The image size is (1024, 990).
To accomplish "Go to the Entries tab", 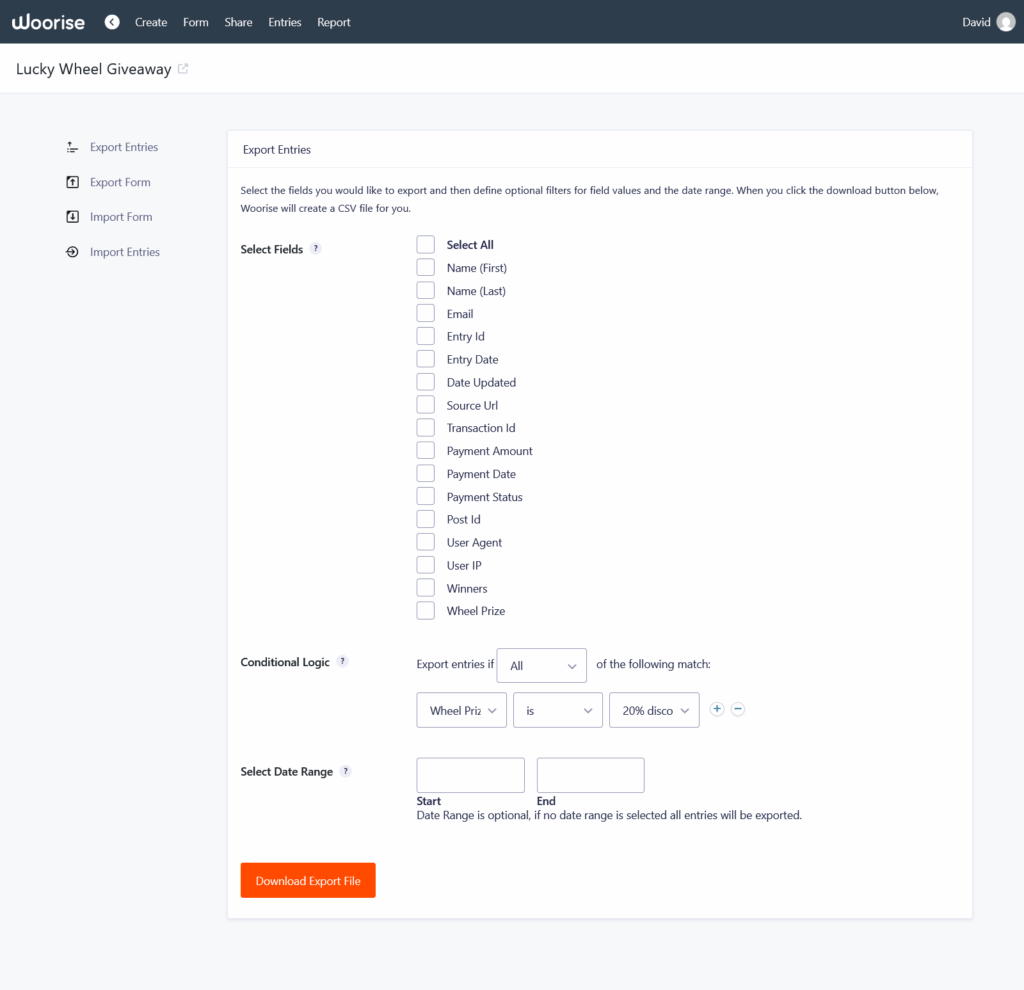I will (285, 22).
